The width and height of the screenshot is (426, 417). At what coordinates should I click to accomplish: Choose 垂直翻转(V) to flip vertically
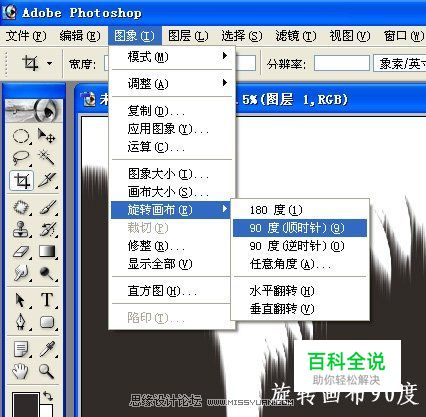click(300, 309)
